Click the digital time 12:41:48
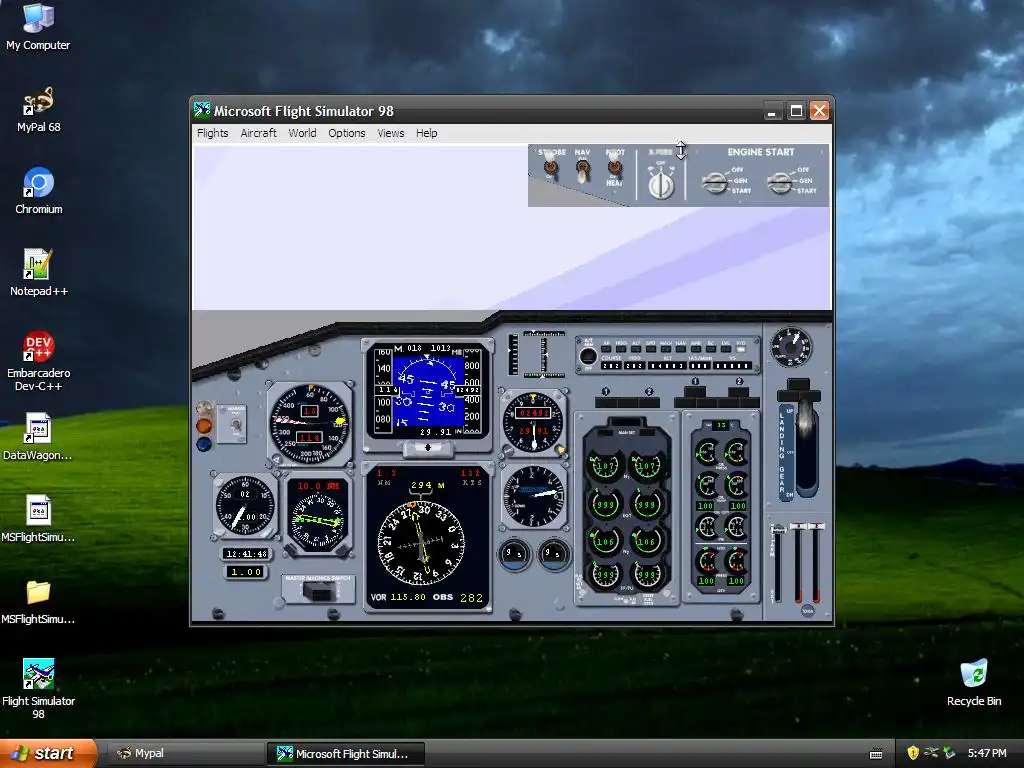Viewport: 1024px width, 768px height. point(246,554)
